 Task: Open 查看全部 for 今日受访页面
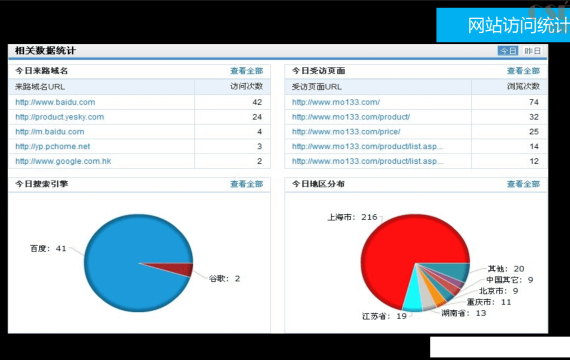pos(523,71)
